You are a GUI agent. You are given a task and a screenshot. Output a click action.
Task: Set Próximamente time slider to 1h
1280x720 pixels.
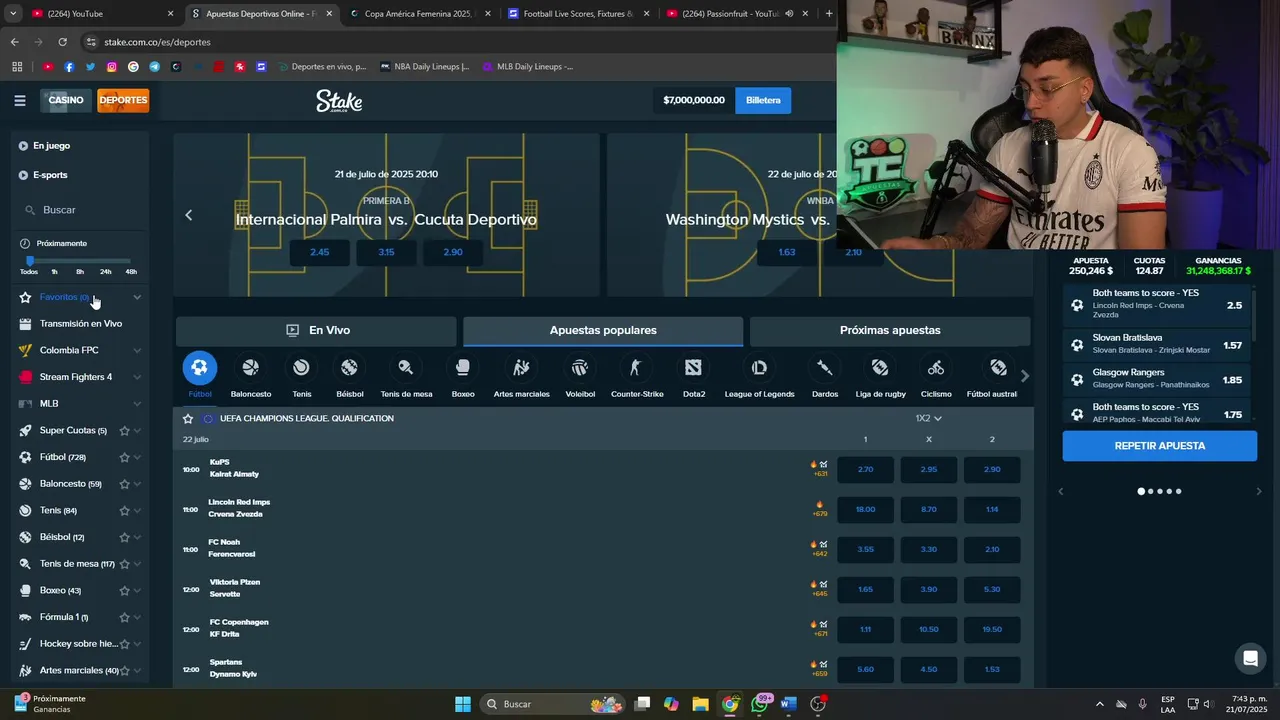click(x=54, y=271)
